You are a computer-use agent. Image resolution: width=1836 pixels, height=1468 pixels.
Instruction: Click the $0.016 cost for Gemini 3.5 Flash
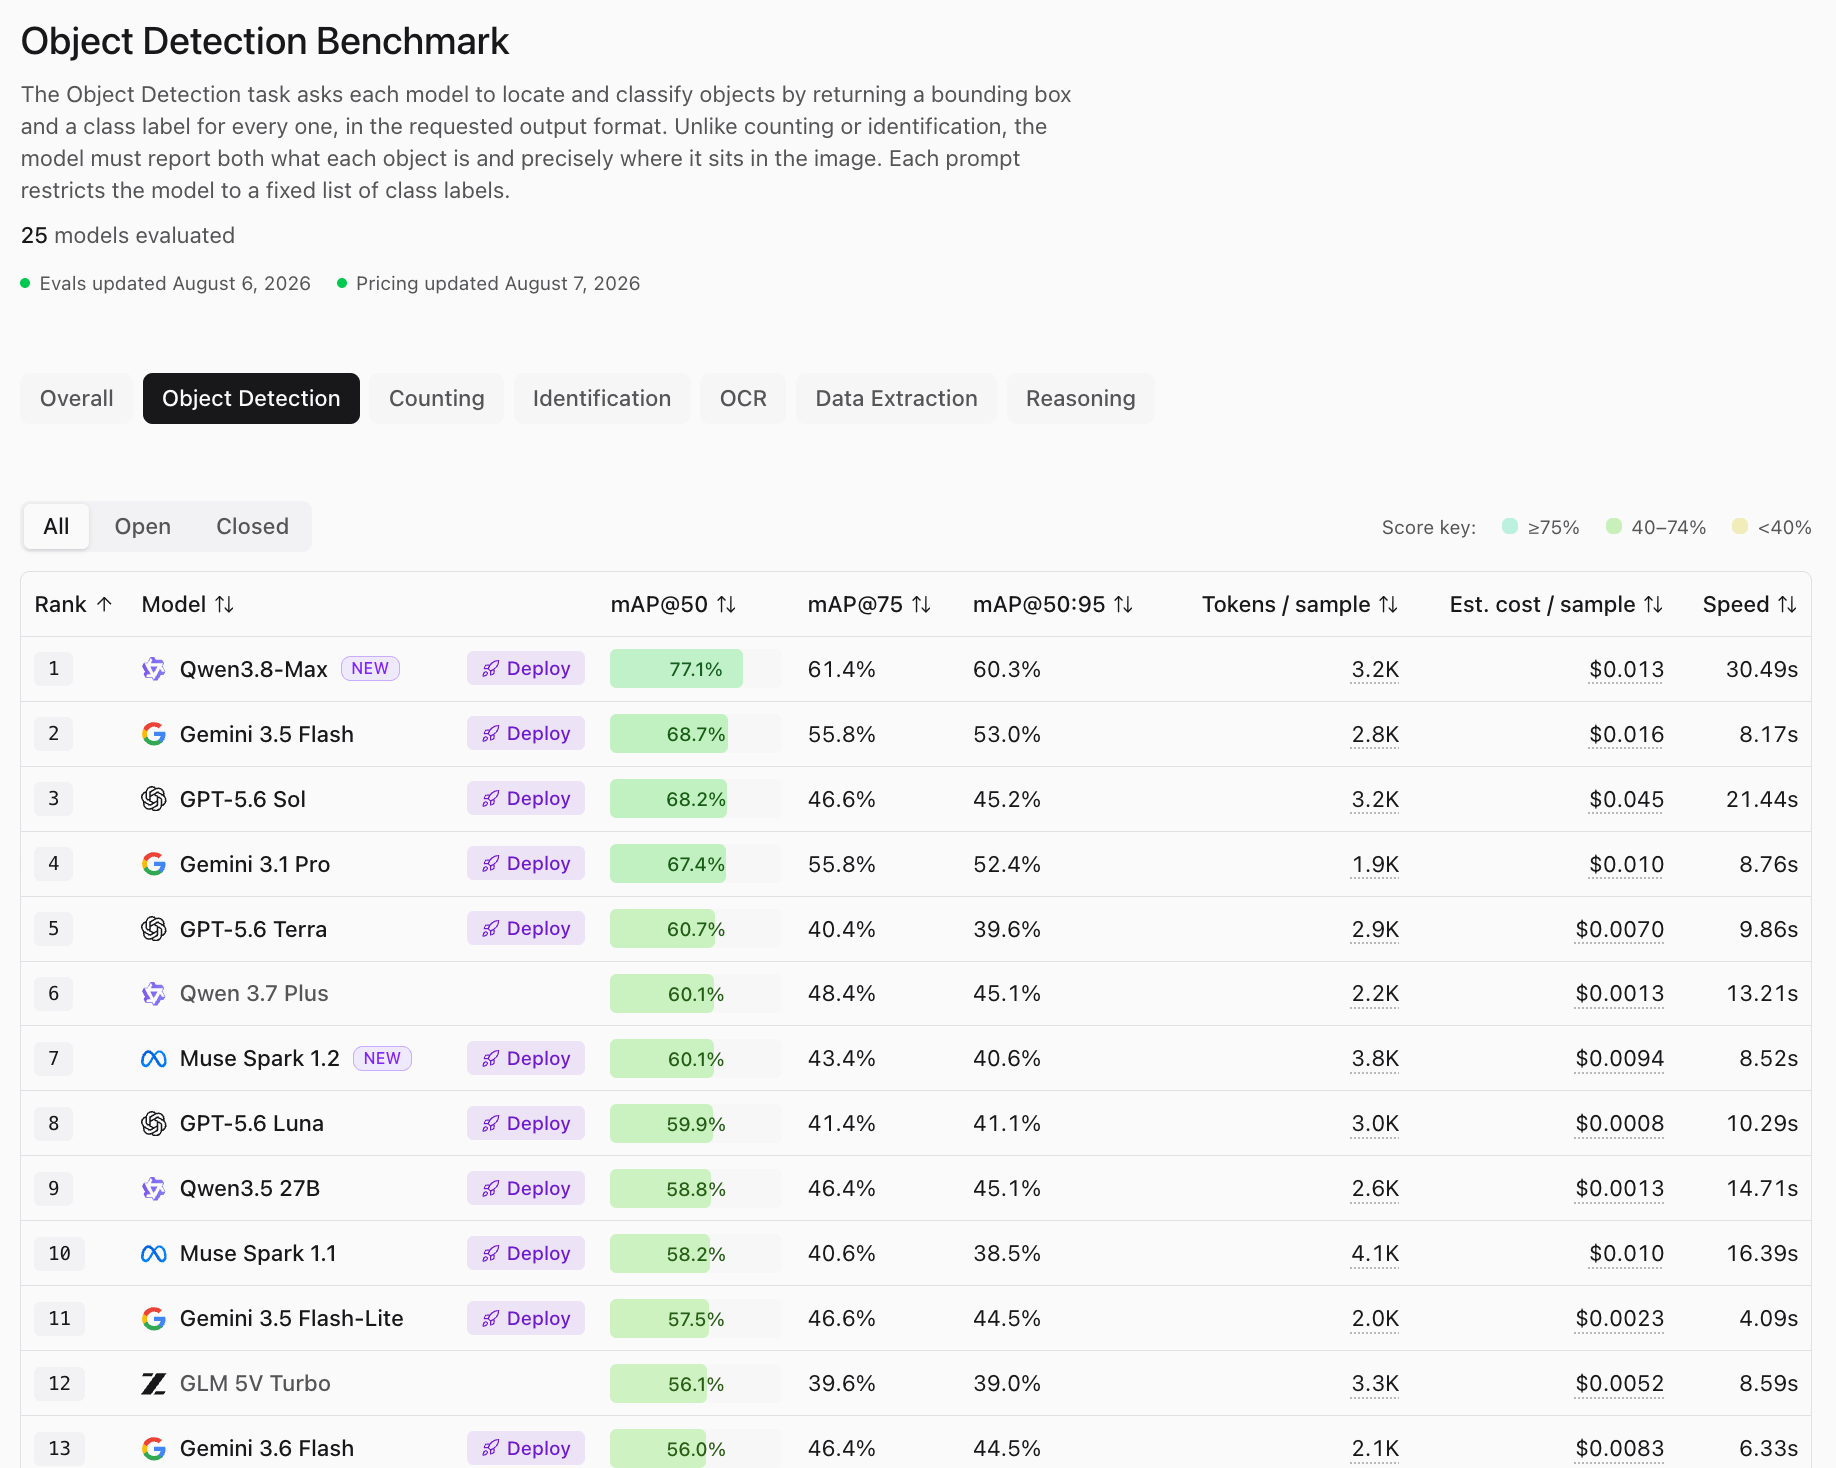(1626, 735)
